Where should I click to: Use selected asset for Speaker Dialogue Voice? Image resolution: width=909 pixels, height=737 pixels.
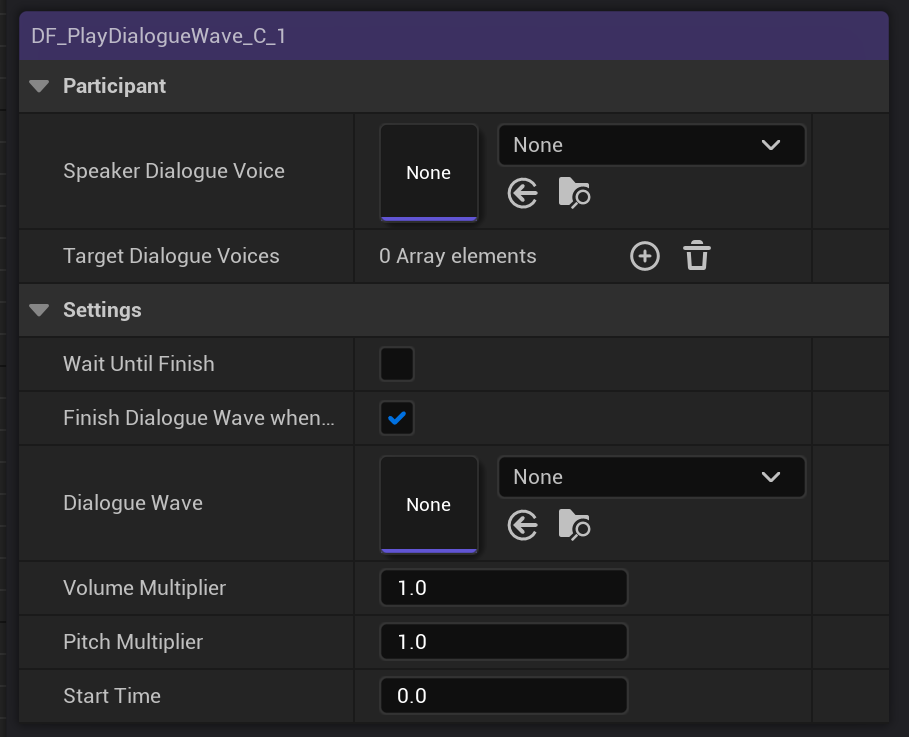click(522, 193)
